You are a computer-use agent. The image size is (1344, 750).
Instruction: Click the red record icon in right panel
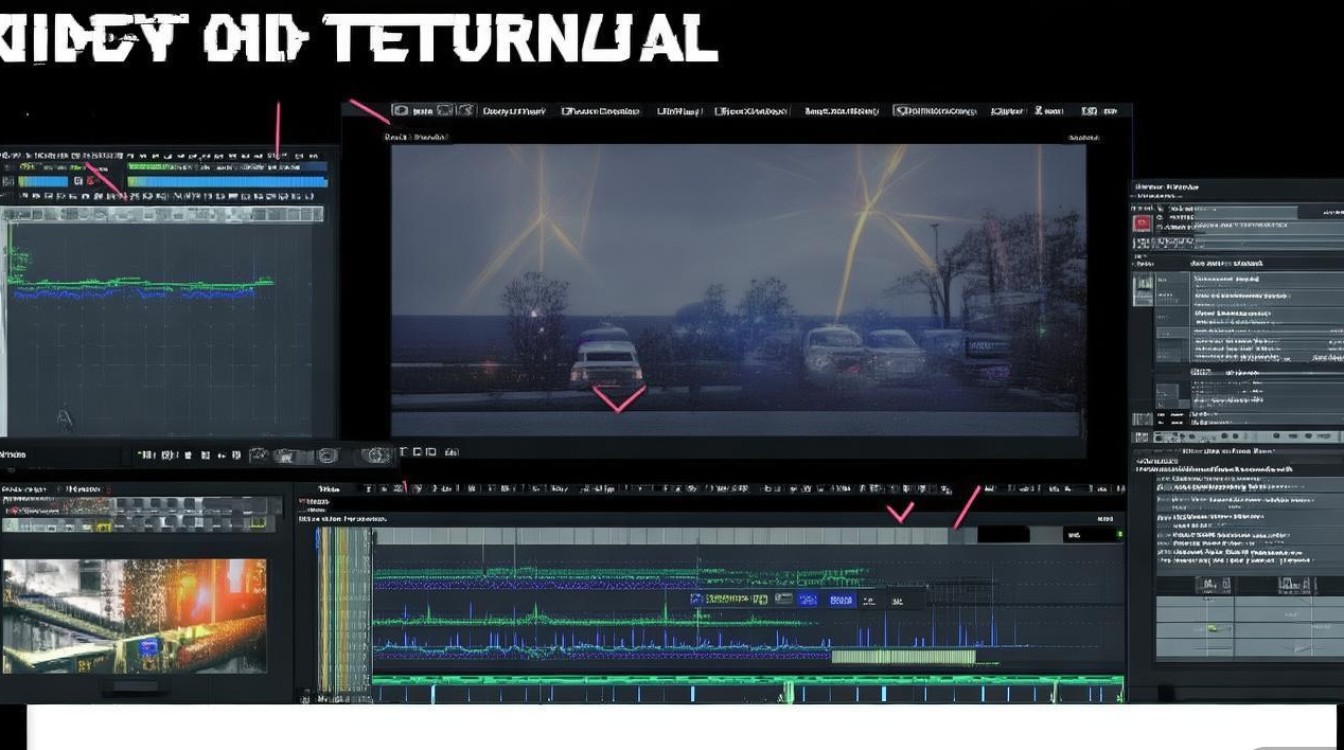click(1141, 223)
